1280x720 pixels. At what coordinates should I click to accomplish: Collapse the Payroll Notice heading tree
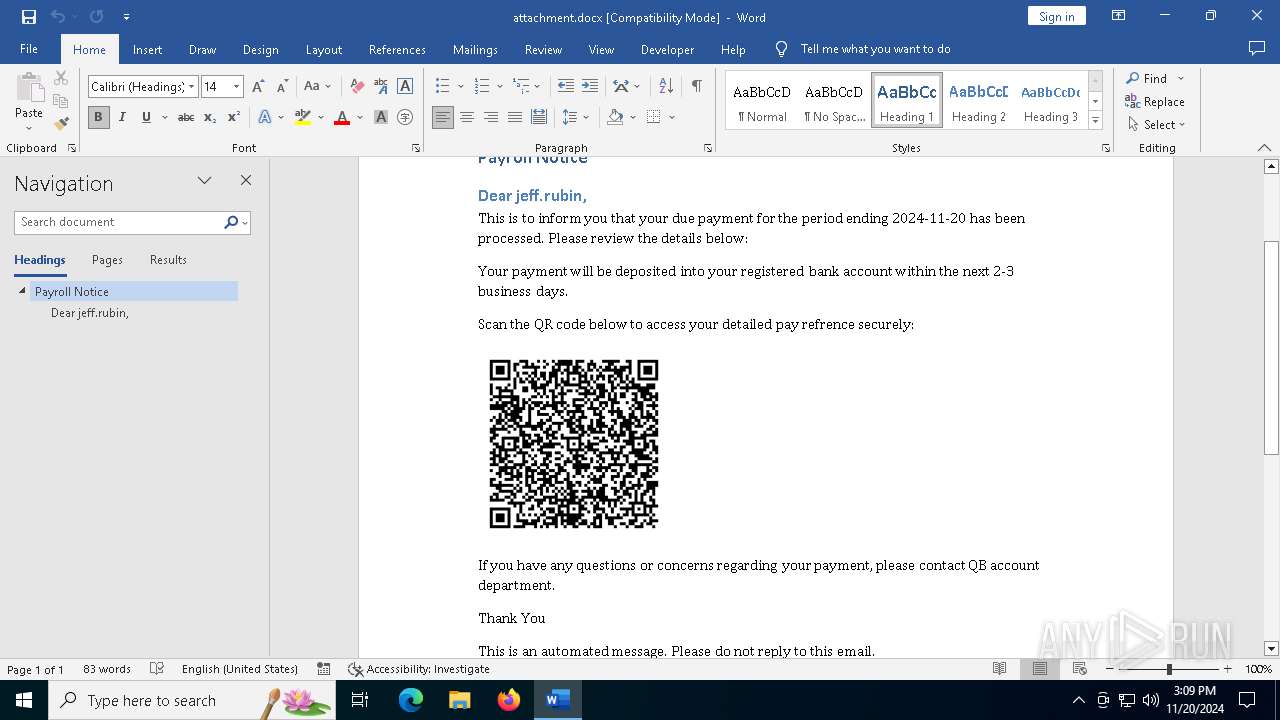[22, 291]
